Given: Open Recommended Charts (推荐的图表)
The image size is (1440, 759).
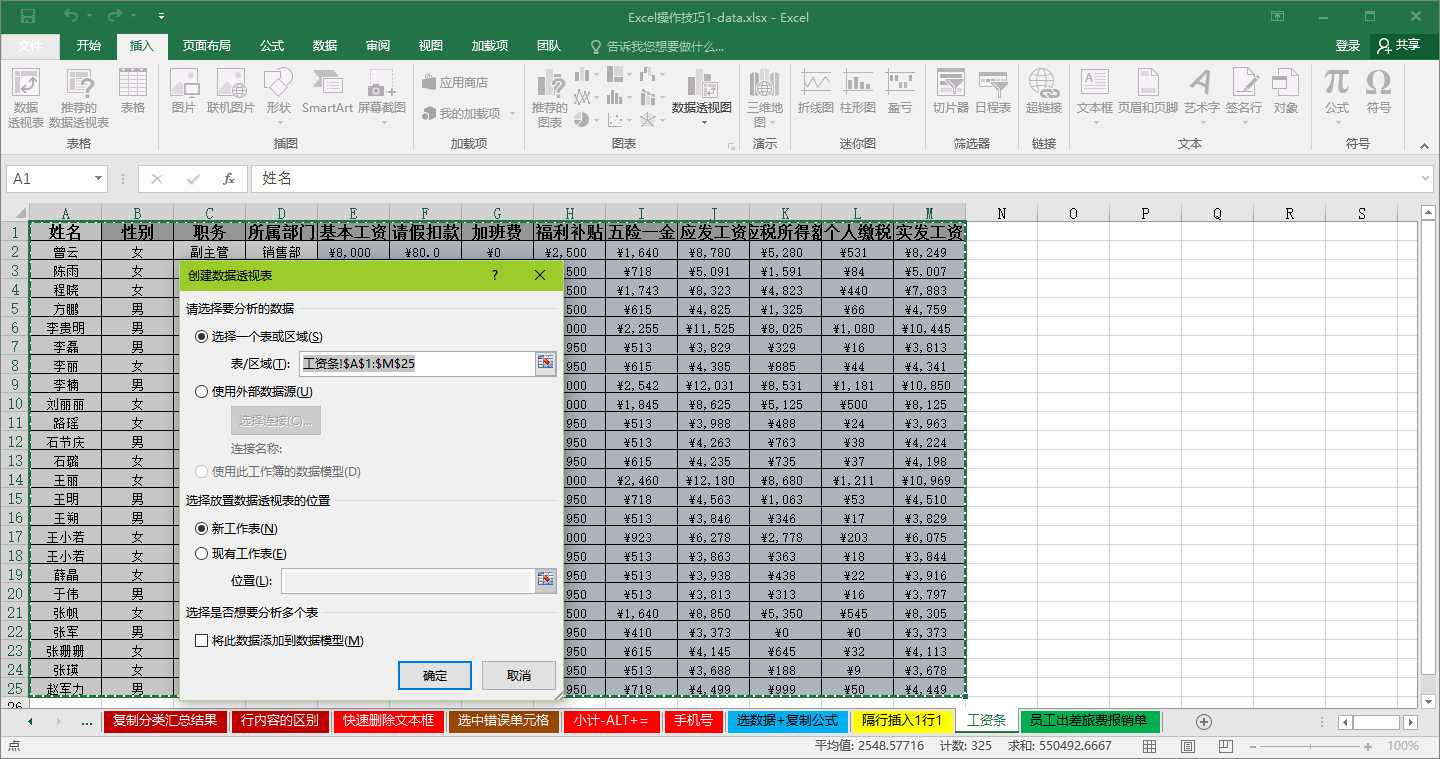Looking at the screenshot, I should click(549, 98).
